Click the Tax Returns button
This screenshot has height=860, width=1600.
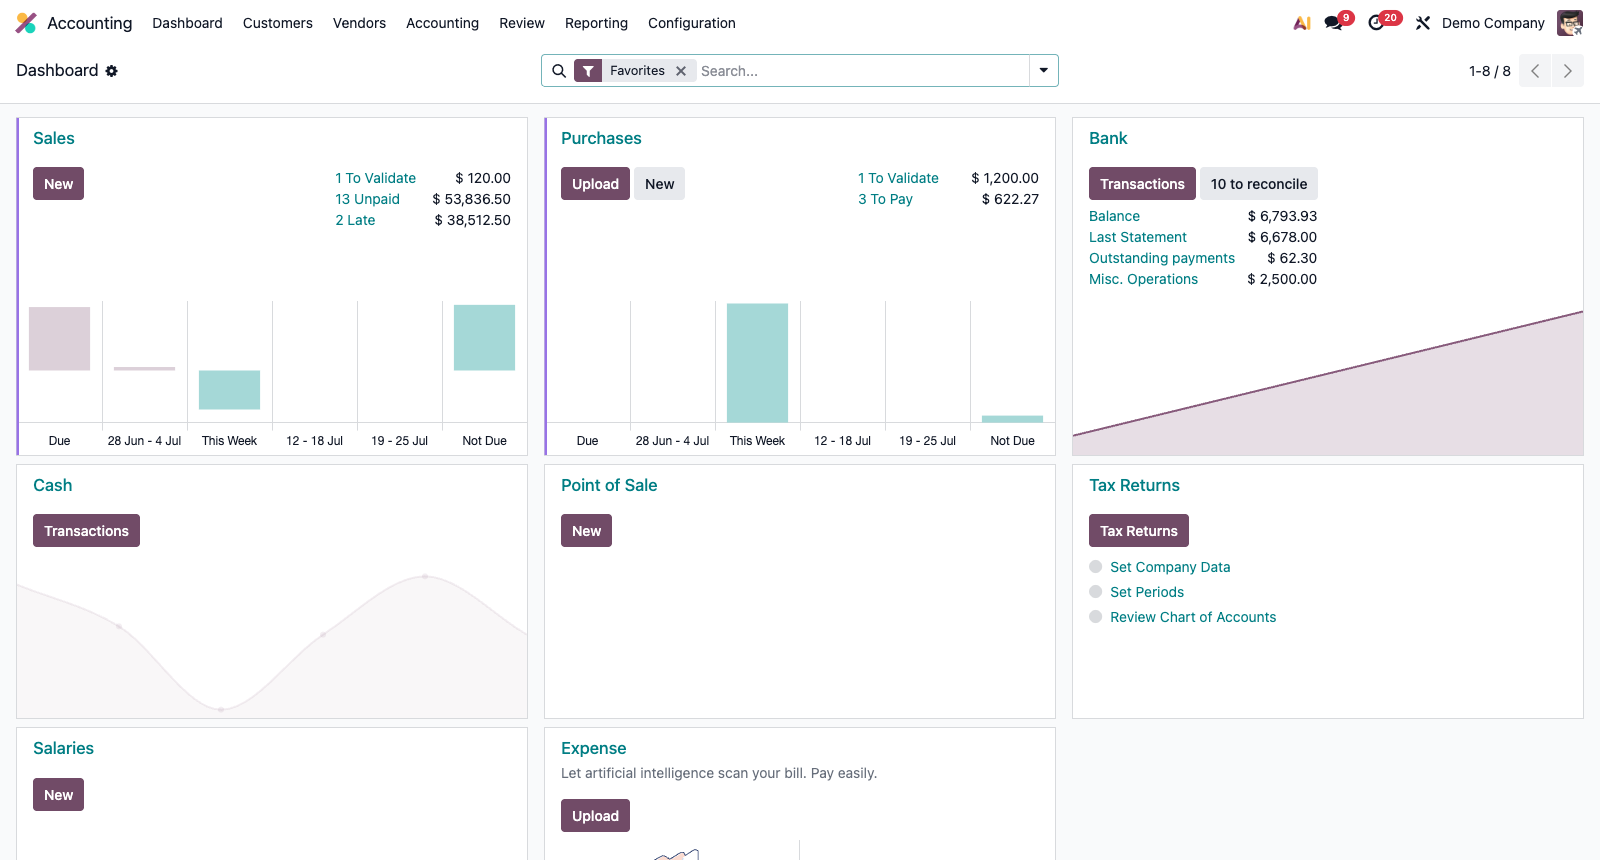pos(1139,531)
